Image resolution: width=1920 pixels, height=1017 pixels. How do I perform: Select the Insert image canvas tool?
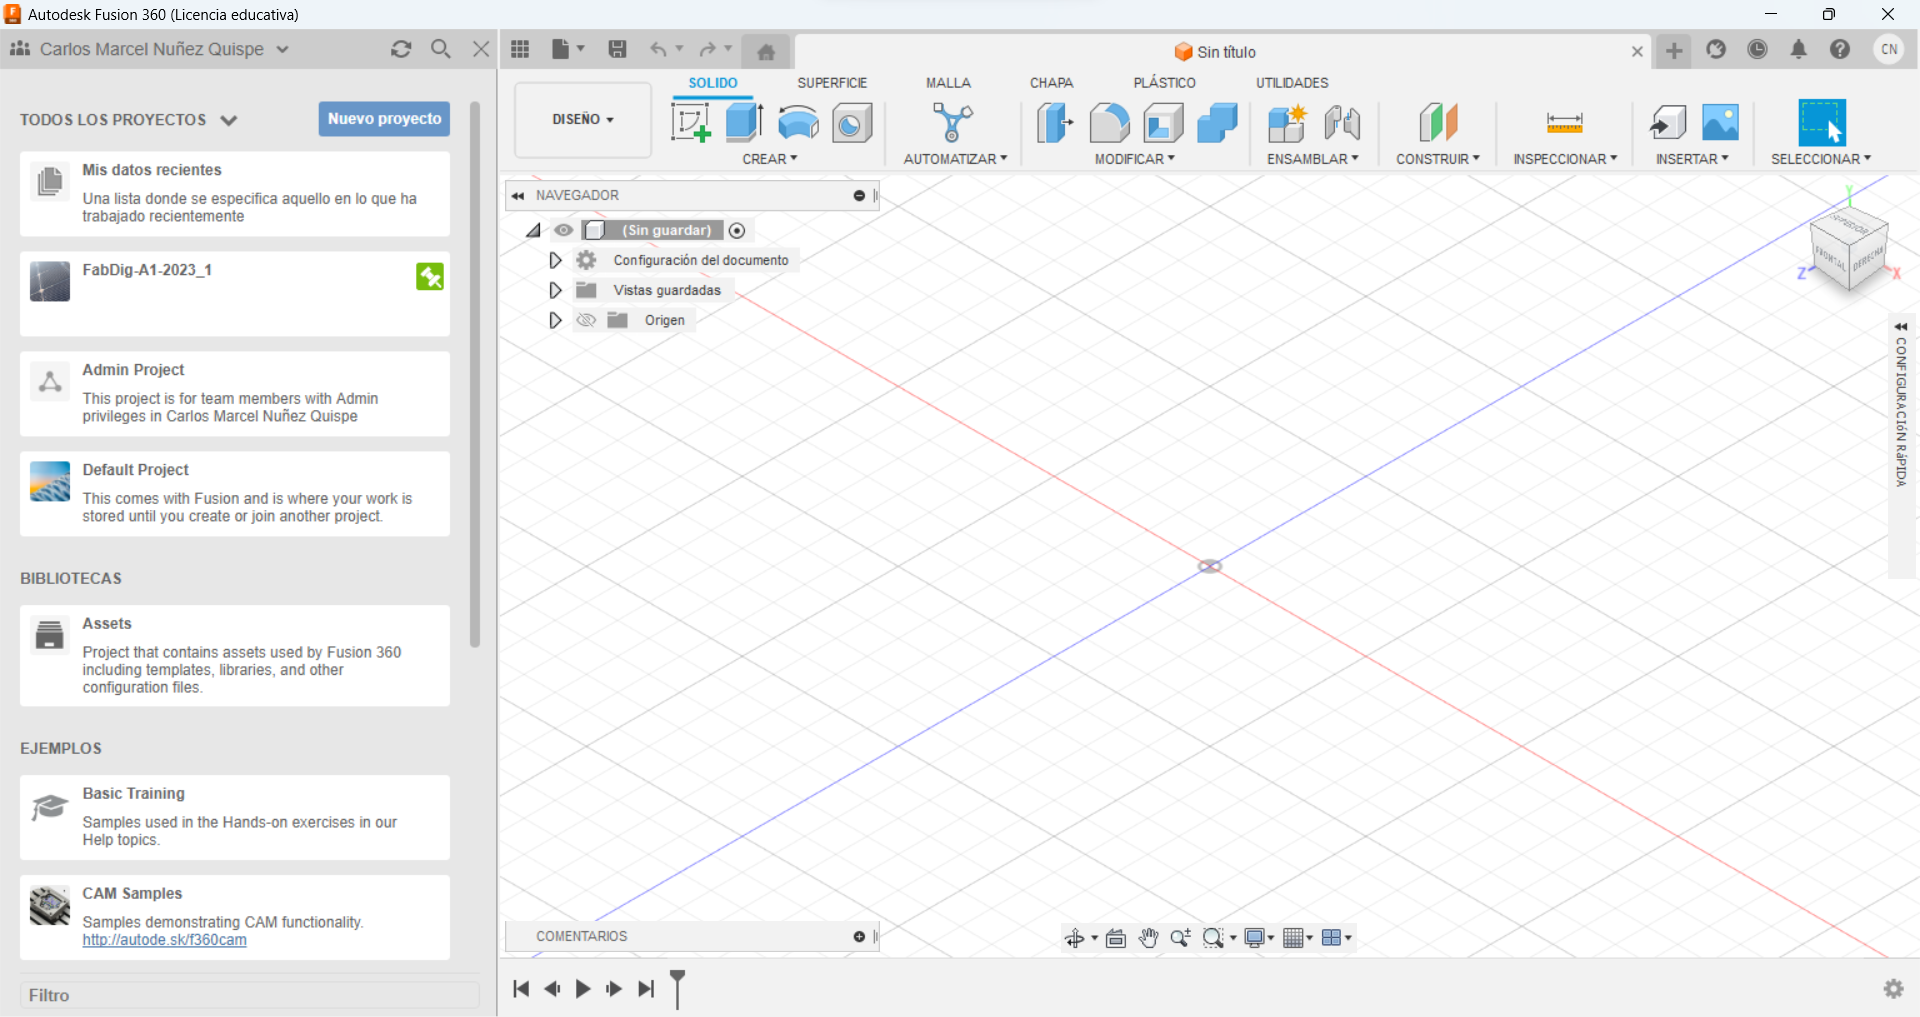pos(1720,123)
